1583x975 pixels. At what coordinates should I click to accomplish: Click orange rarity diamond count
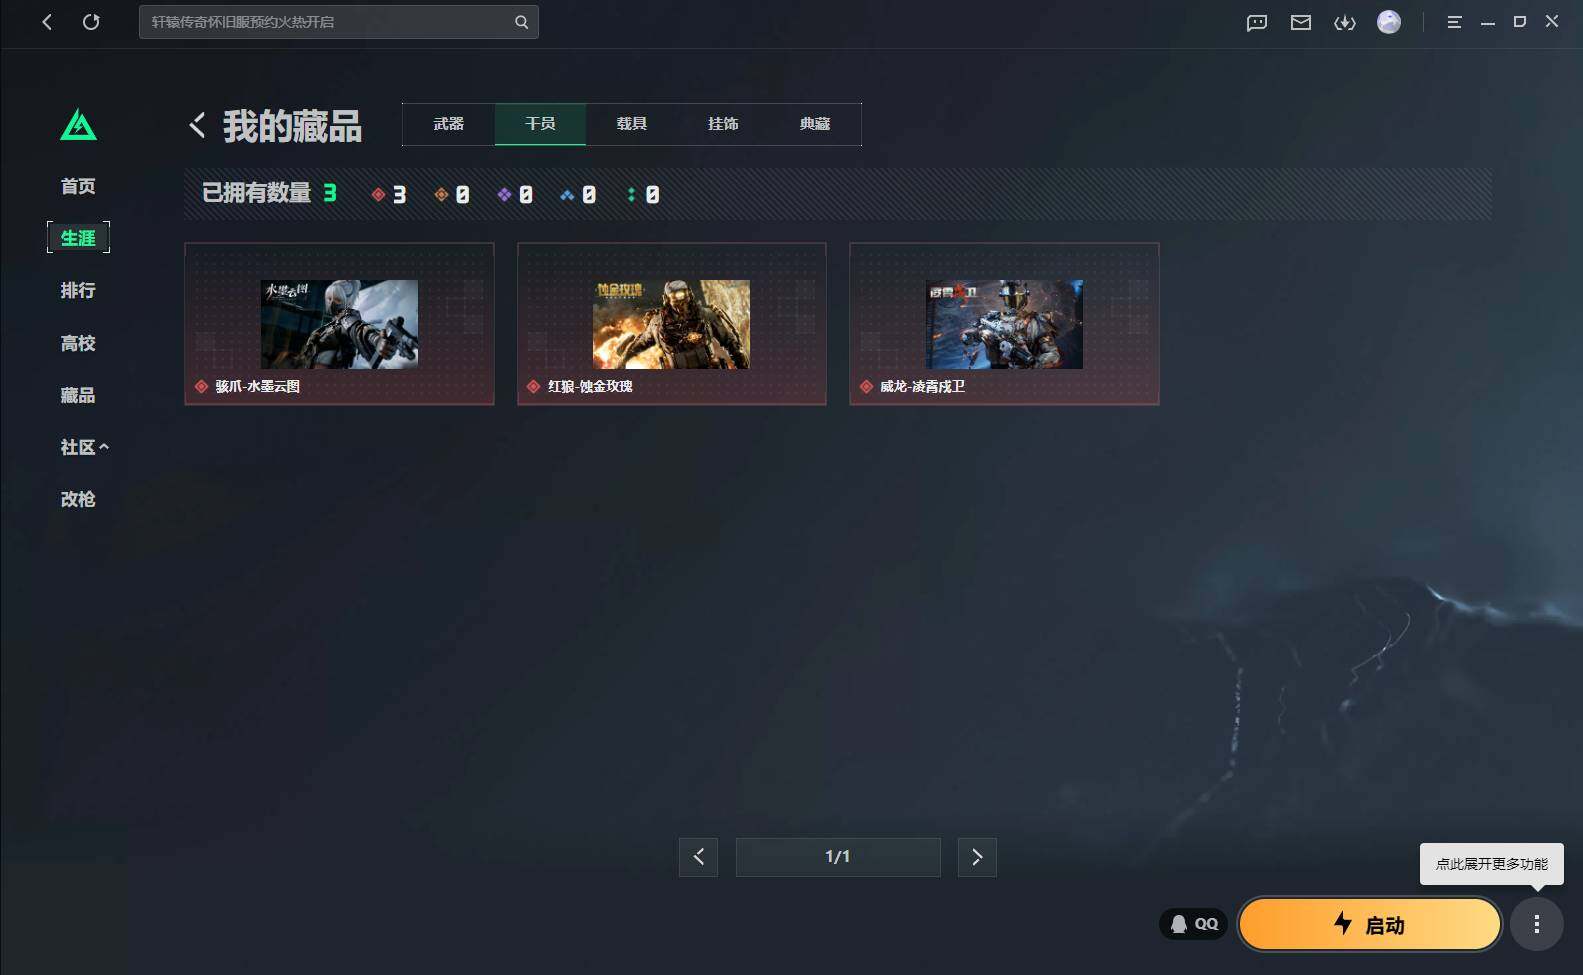point(452,194)
